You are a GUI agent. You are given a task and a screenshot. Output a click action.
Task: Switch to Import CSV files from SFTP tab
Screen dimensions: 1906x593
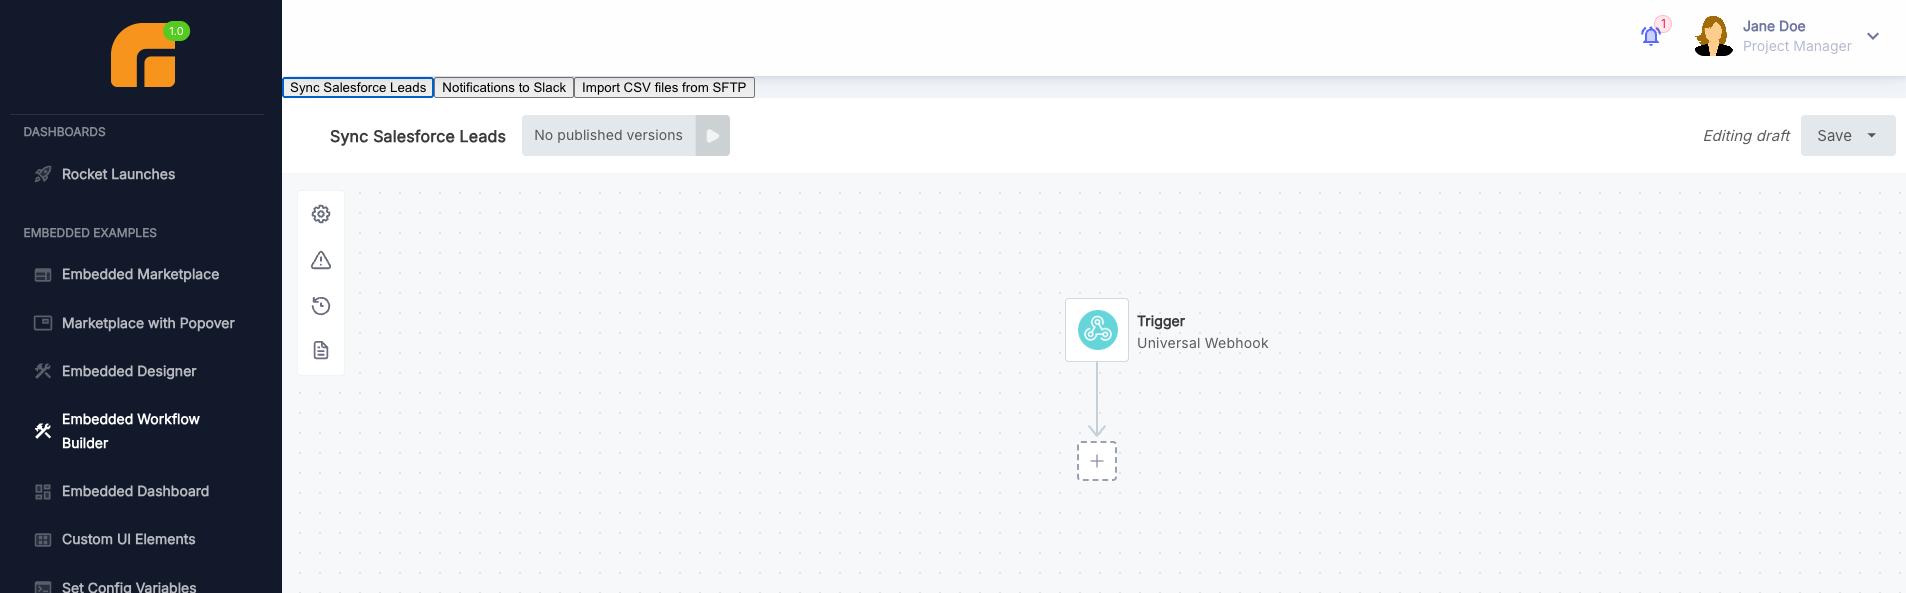(664, 88)
